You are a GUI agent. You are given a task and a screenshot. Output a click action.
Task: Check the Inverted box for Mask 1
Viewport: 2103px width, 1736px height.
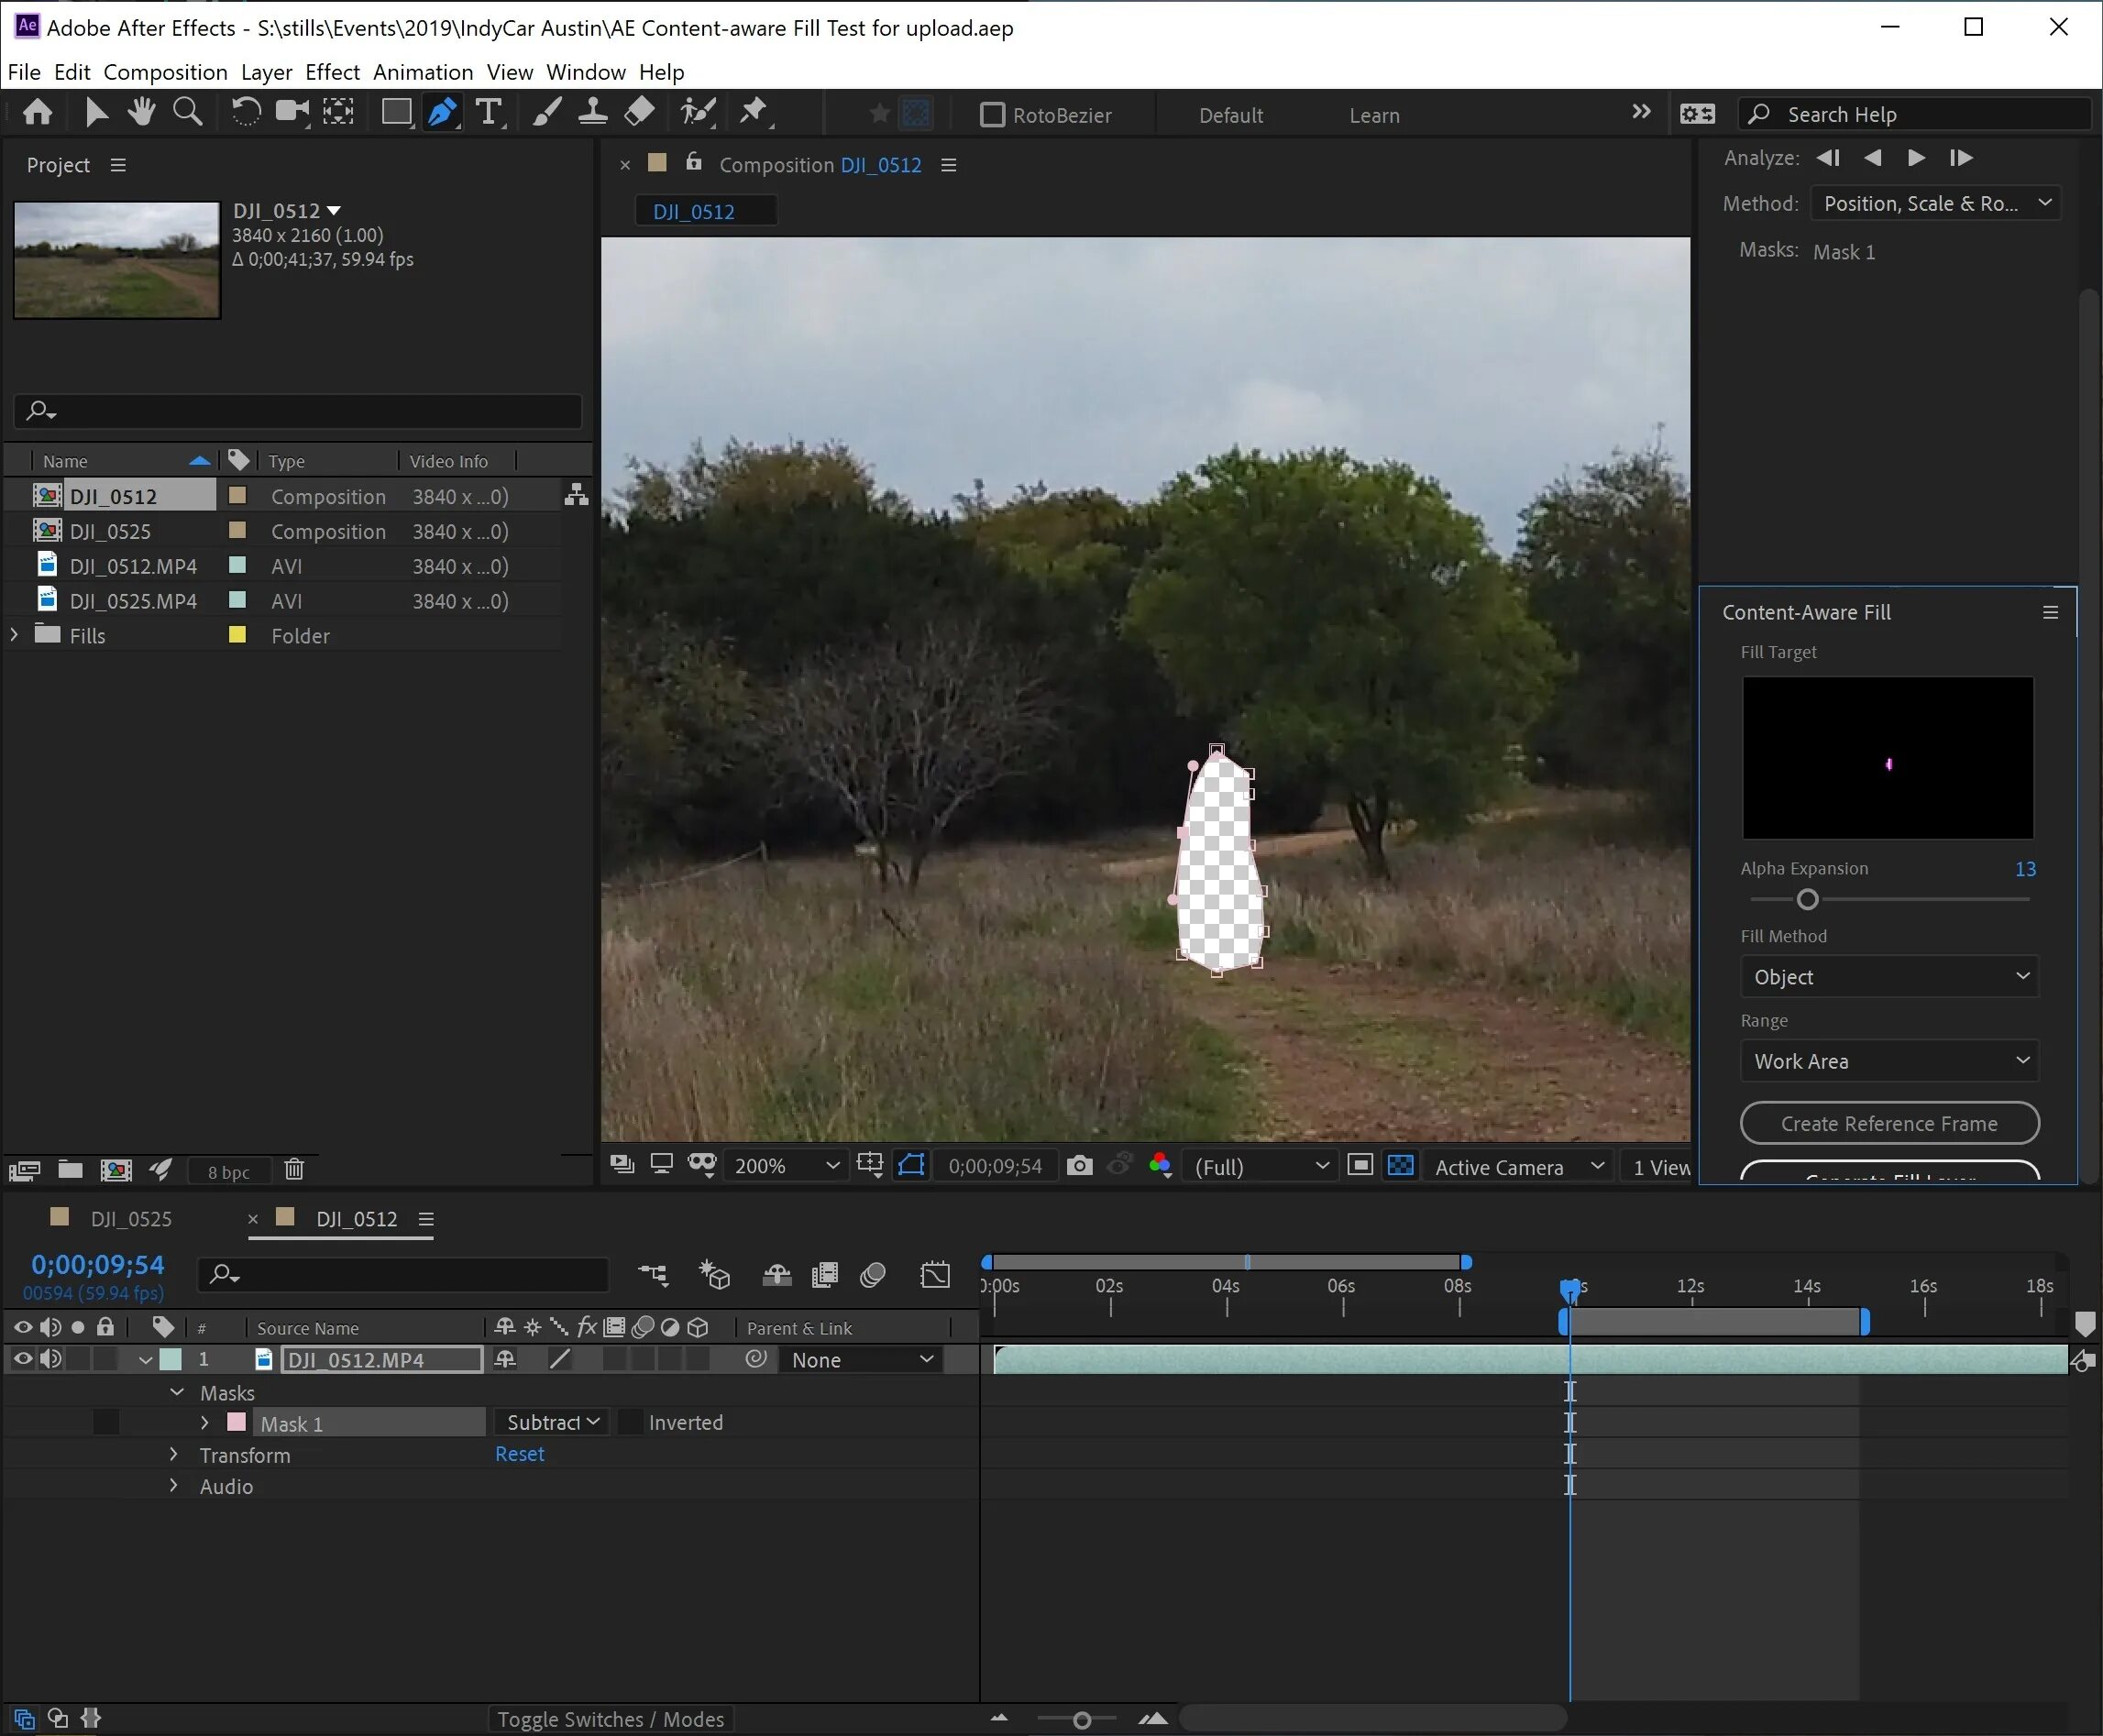click(x=631, y=1422)
